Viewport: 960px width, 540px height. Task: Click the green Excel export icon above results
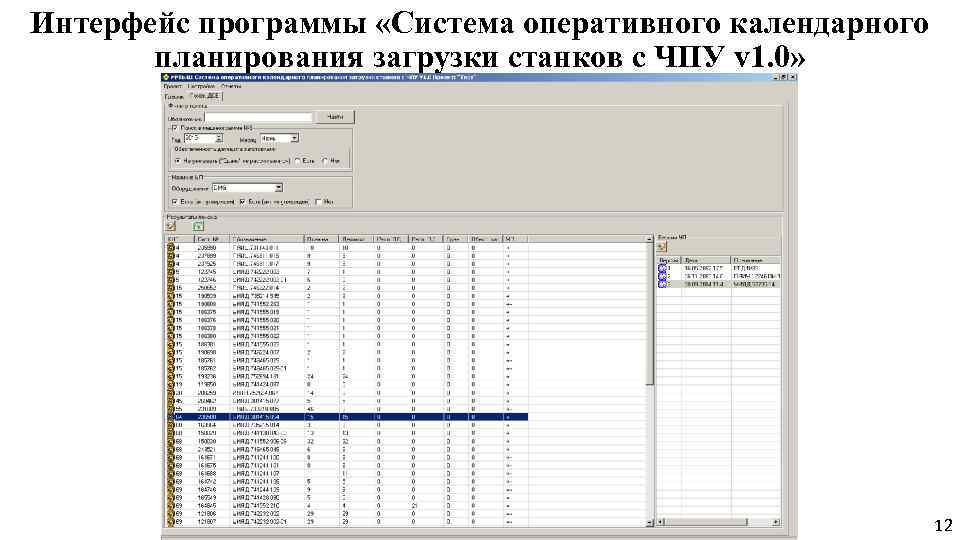coord(198,227)
